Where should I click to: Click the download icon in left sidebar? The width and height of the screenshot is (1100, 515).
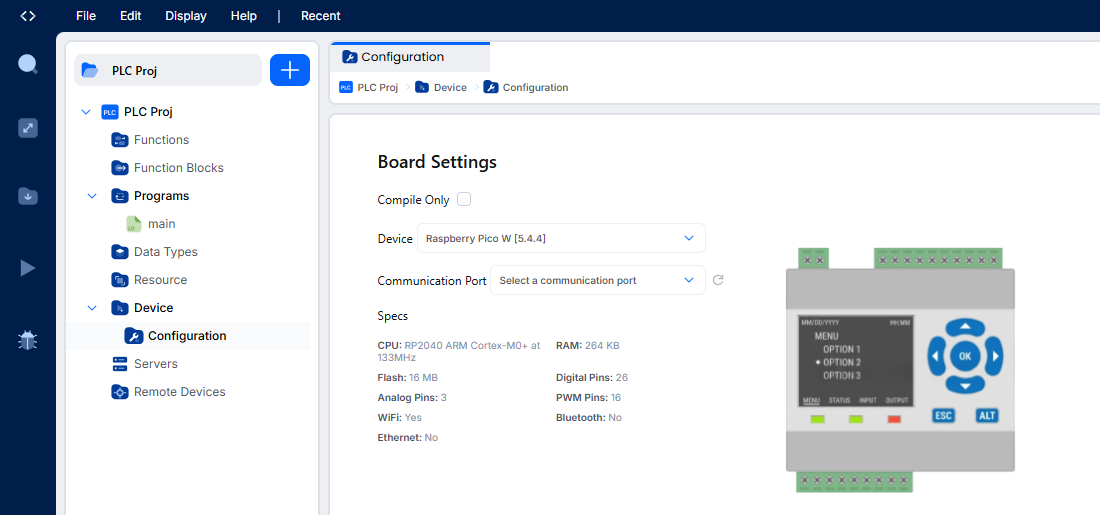(x=28, y=196)
